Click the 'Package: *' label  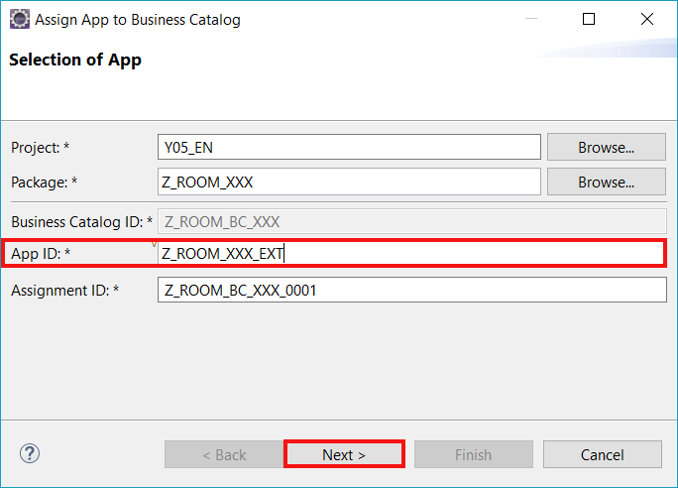point(44,182)
